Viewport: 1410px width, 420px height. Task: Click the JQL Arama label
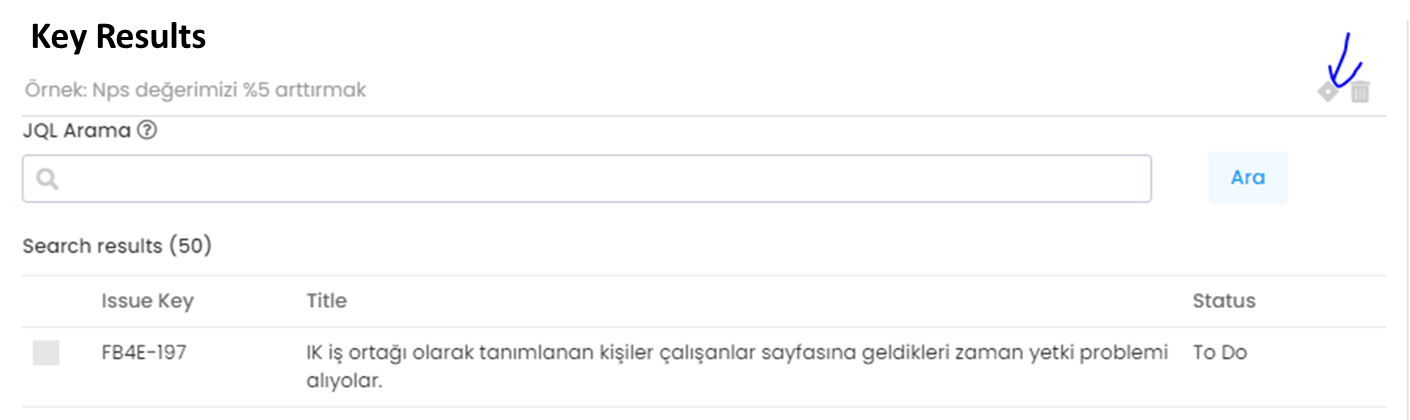click(x=78, y=130)
